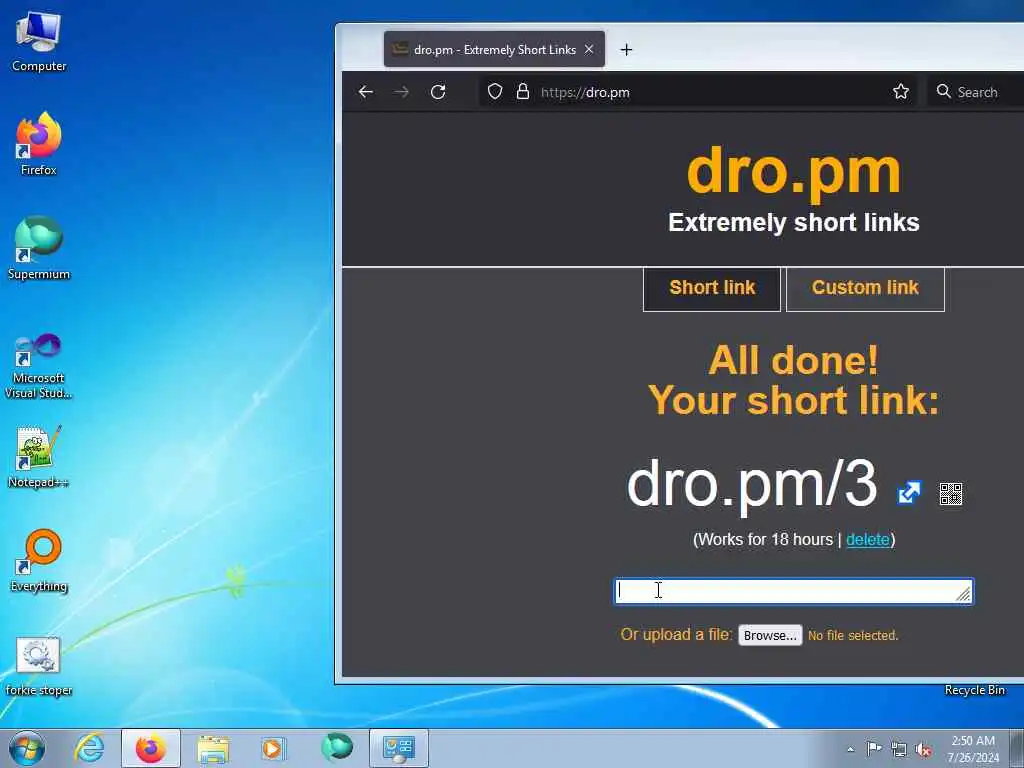Click the Firefox Search field
Screen dimensions: 1024x768
pyautogui.click(x=978, y=92)
